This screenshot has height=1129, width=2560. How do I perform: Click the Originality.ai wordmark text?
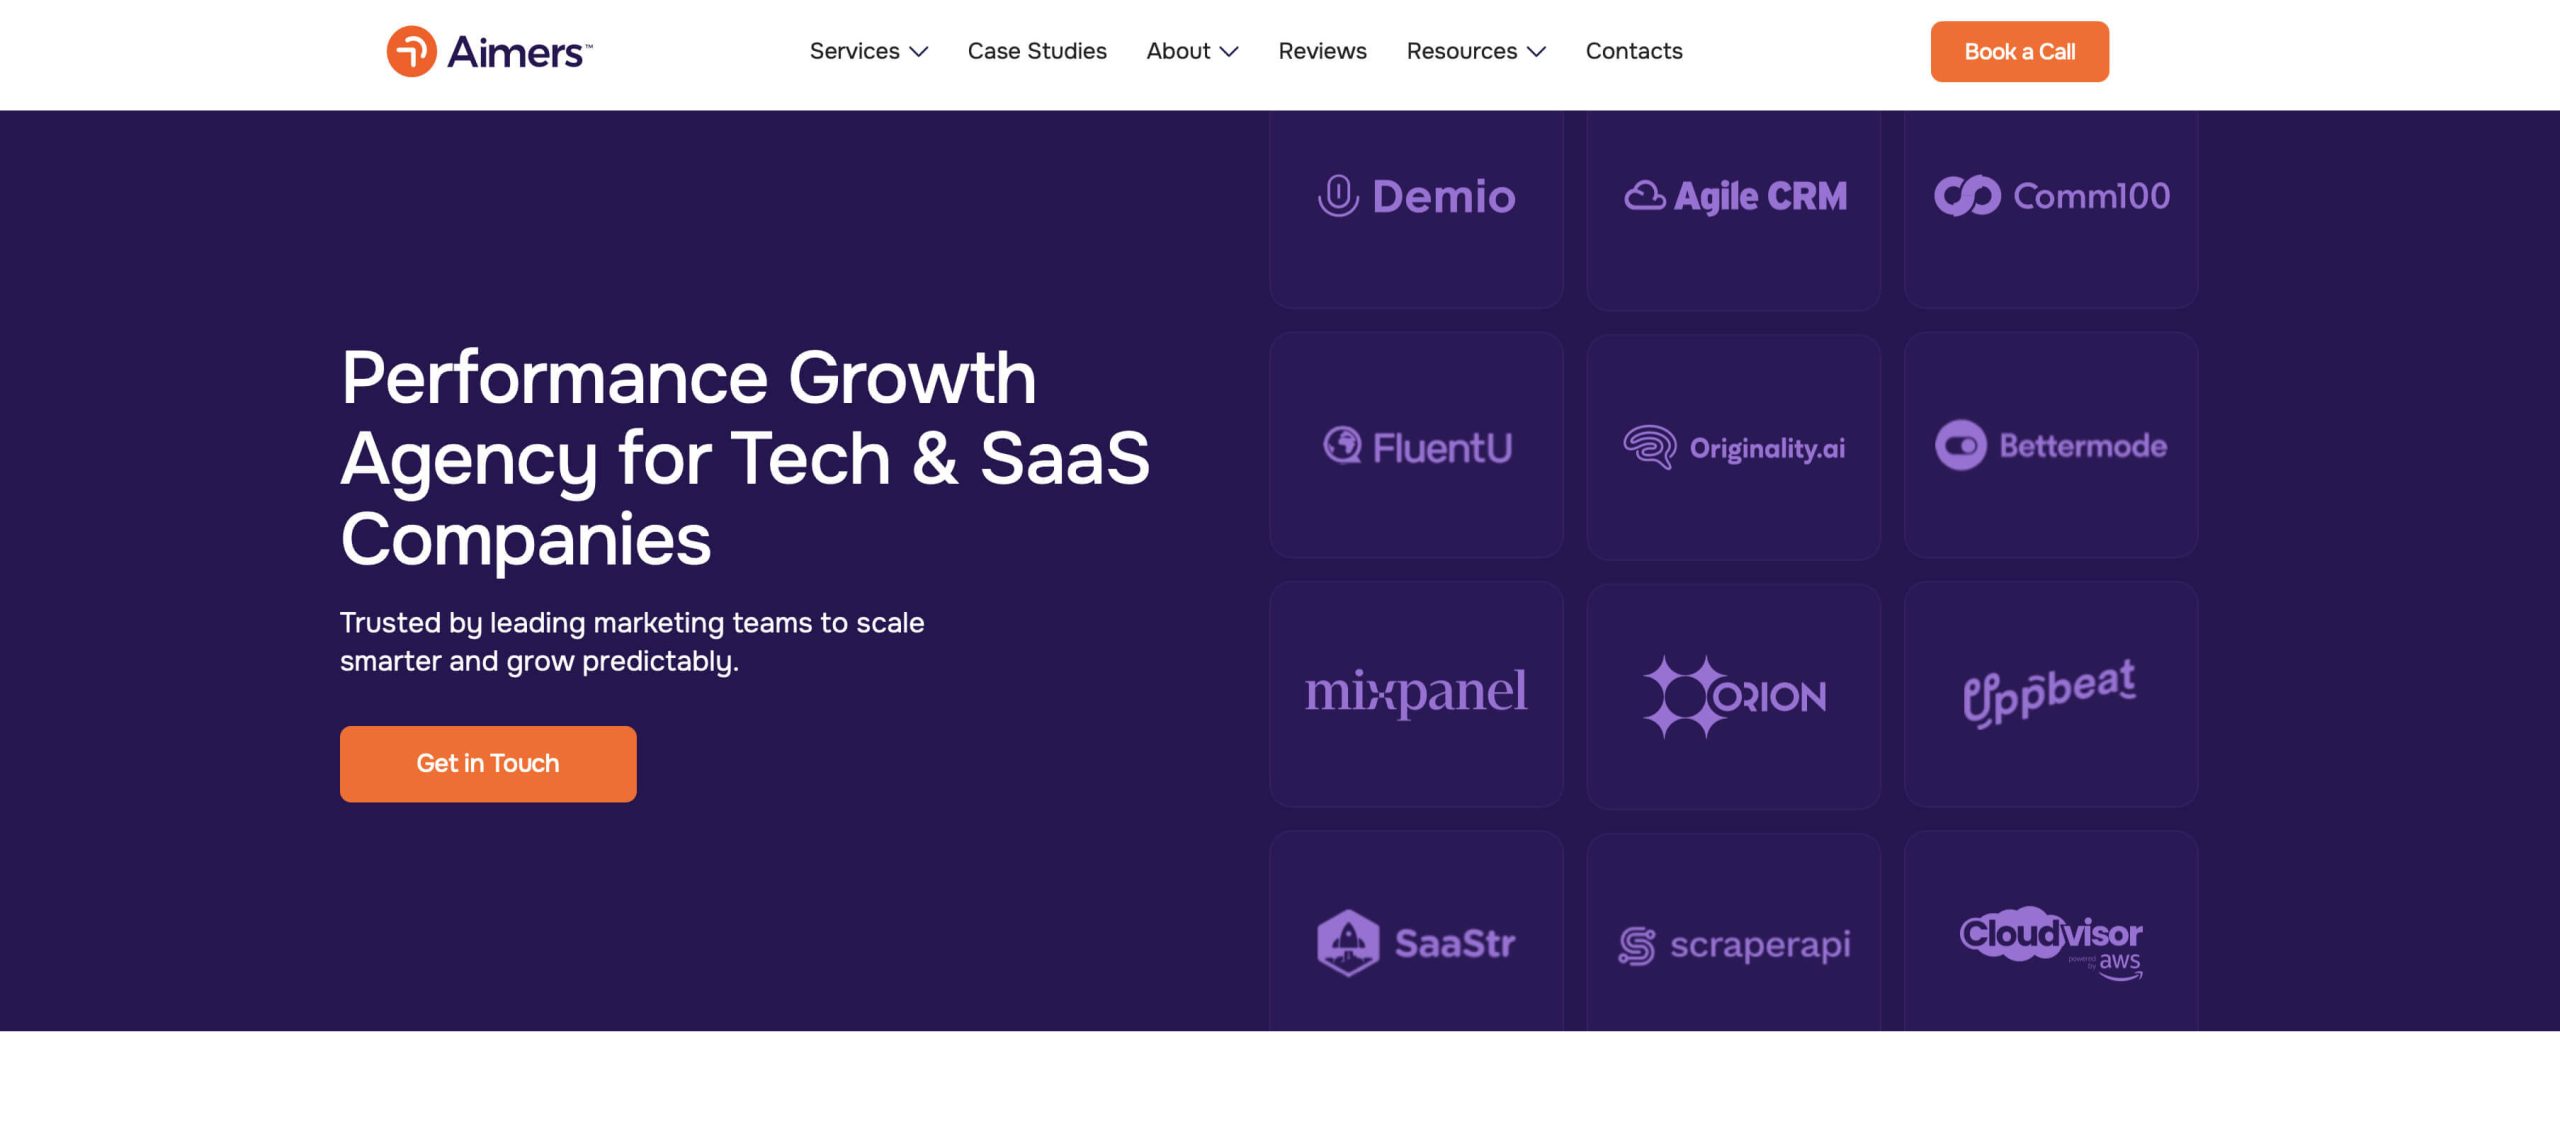[1767, 449]
